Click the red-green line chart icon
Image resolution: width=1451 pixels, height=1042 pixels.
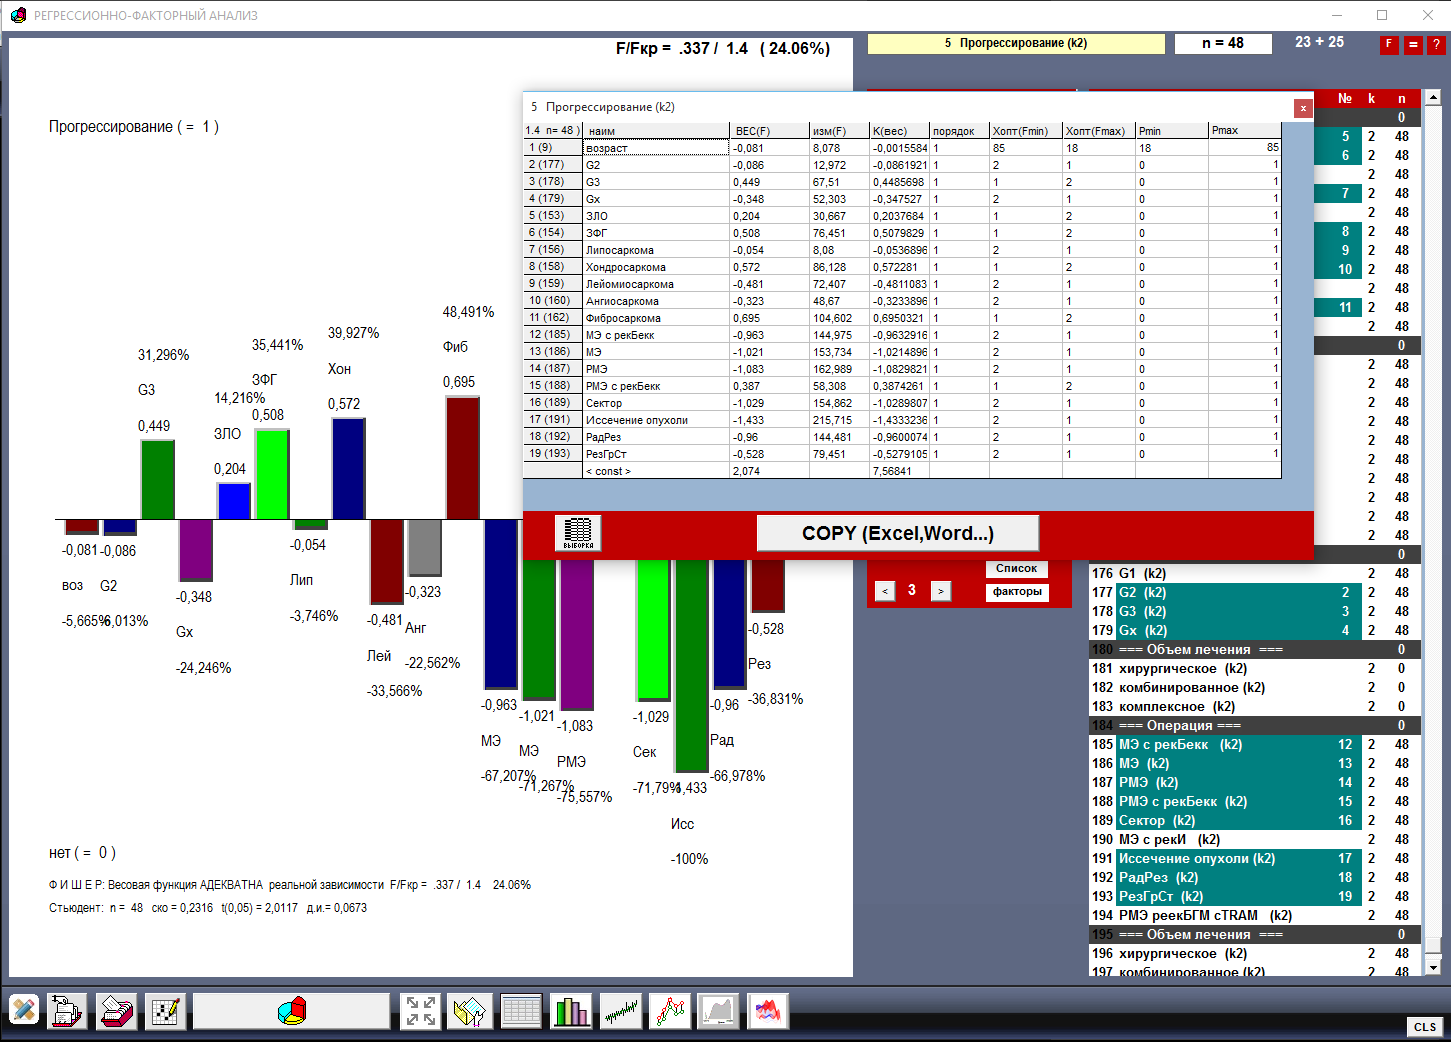pos(670,1011)
